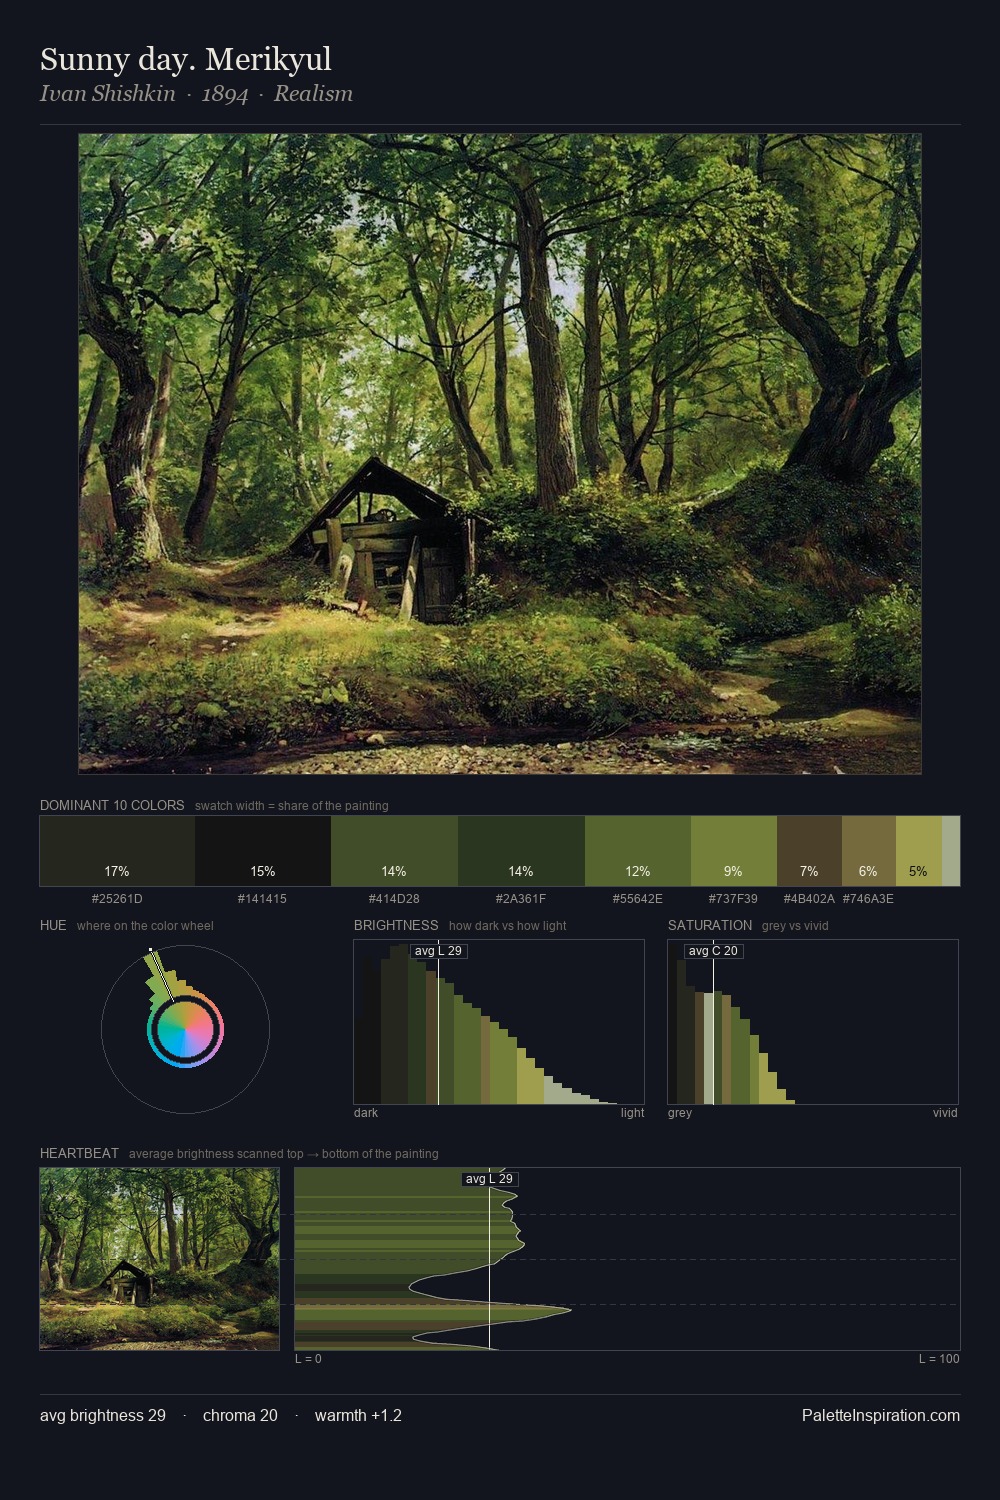Click 'chroma 20' in footer
Image resolution: width=1000 pixels, height=1500 pixels.
tap(240, 1415)
